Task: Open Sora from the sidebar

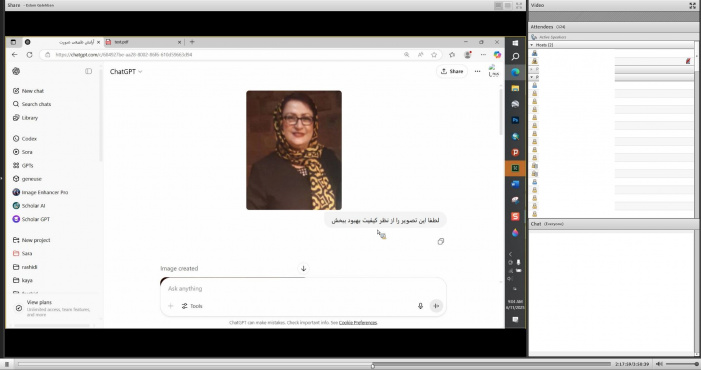Action: pyautogui.click(x=23, y=152)
